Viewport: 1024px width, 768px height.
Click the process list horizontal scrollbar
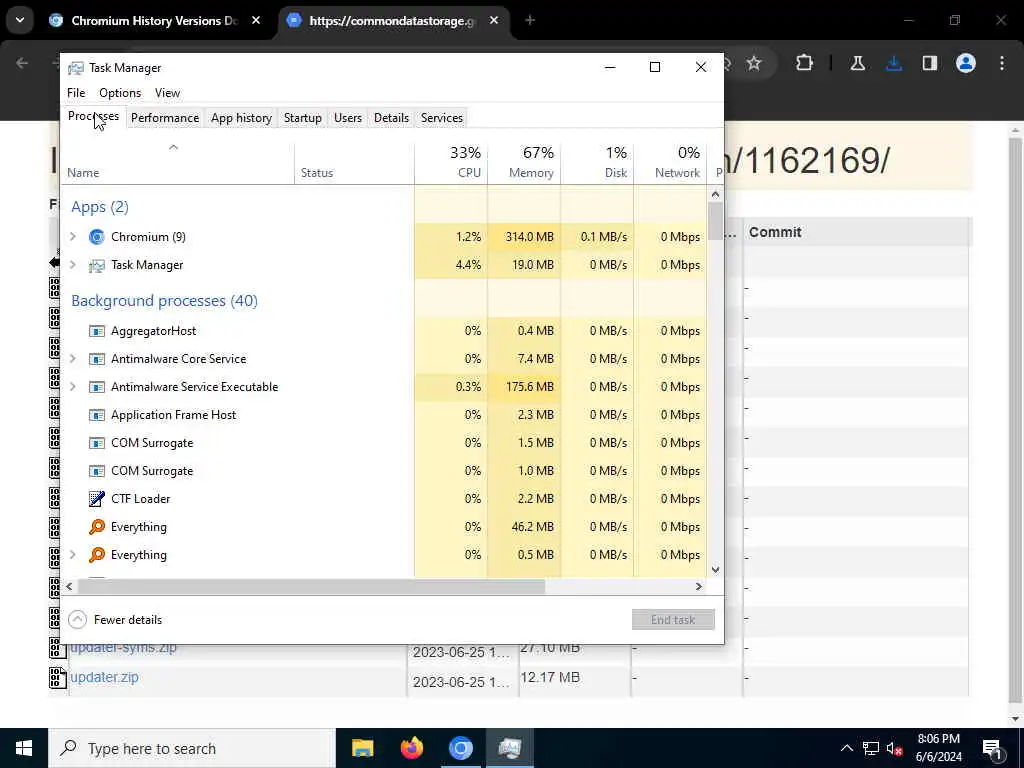point(311,587)
